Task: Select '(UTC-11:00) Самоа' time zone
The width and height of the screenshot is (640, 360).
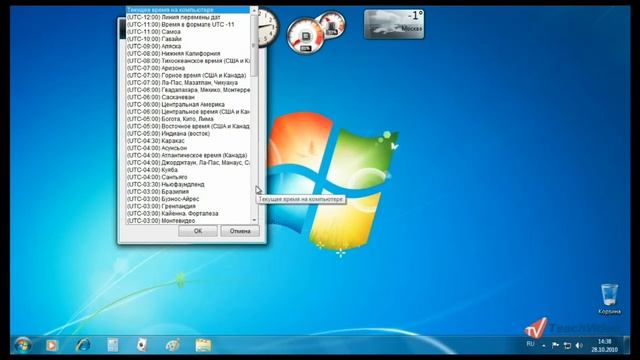Action: [x=188, y=31]
